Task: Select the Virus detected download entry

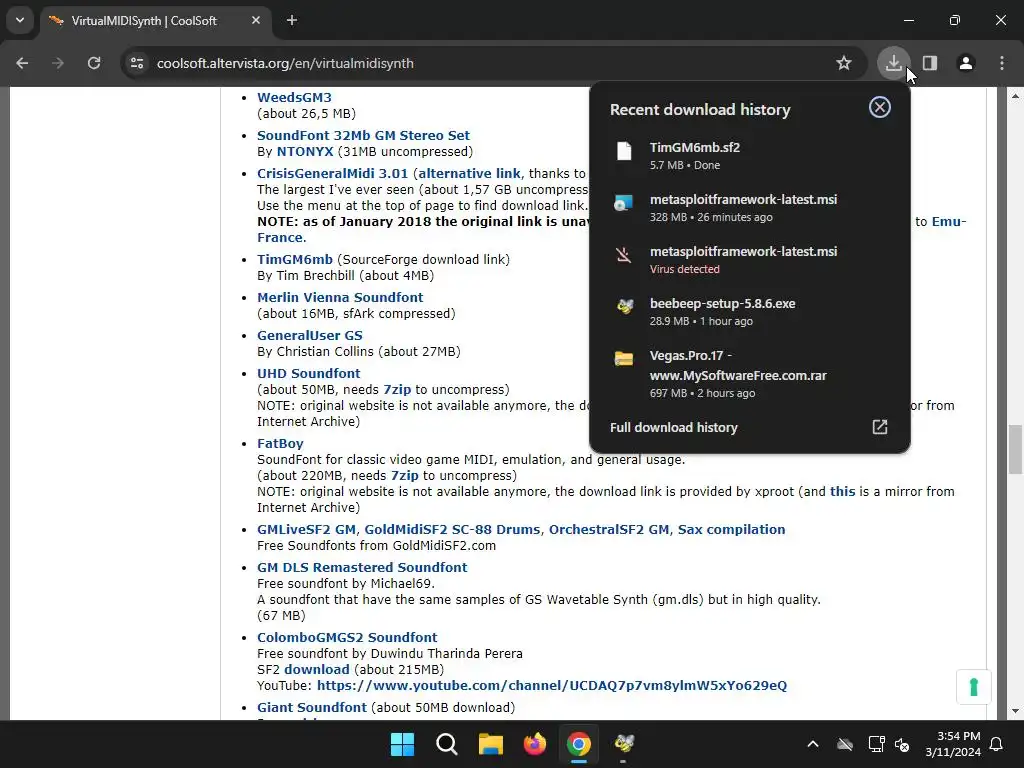Action: (749, 259)
